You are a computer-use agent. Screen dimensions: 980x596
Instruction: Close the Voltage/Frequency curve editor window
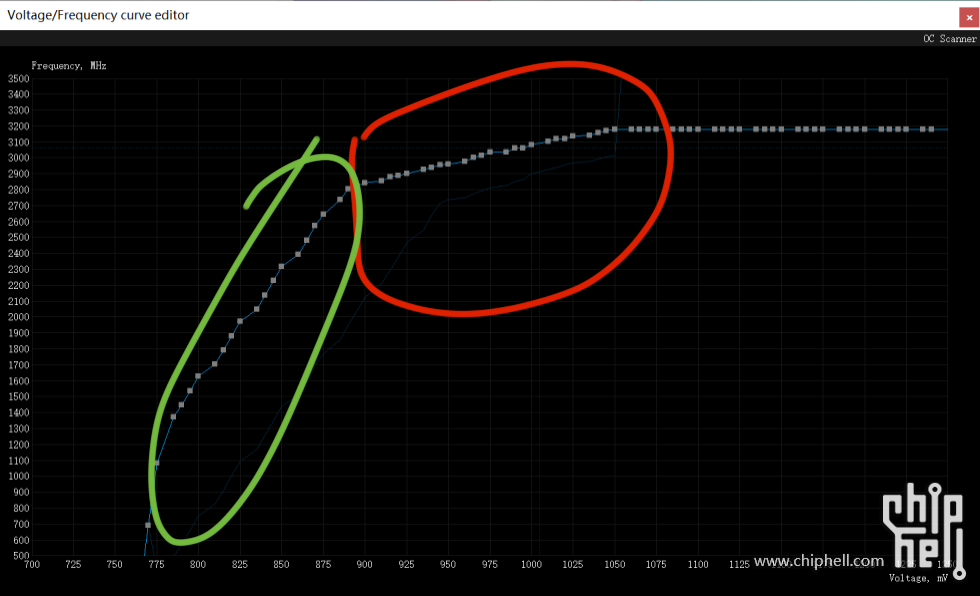(967, 15)
